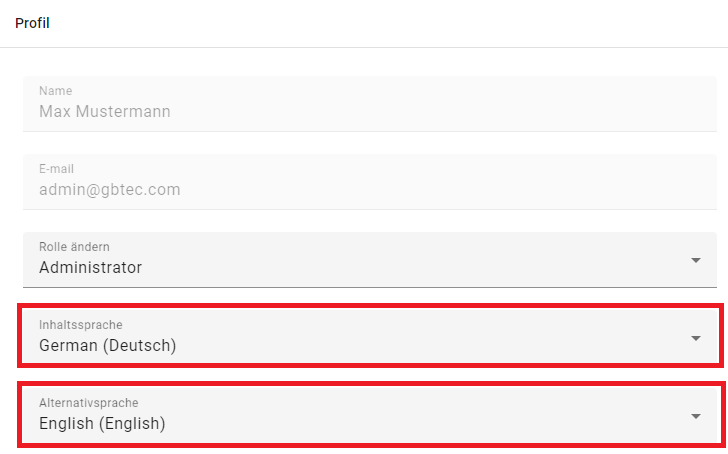Viewport: 728px width, 454px height.
Task: Click the Inhaltssprache label
Action: point(80,325)
